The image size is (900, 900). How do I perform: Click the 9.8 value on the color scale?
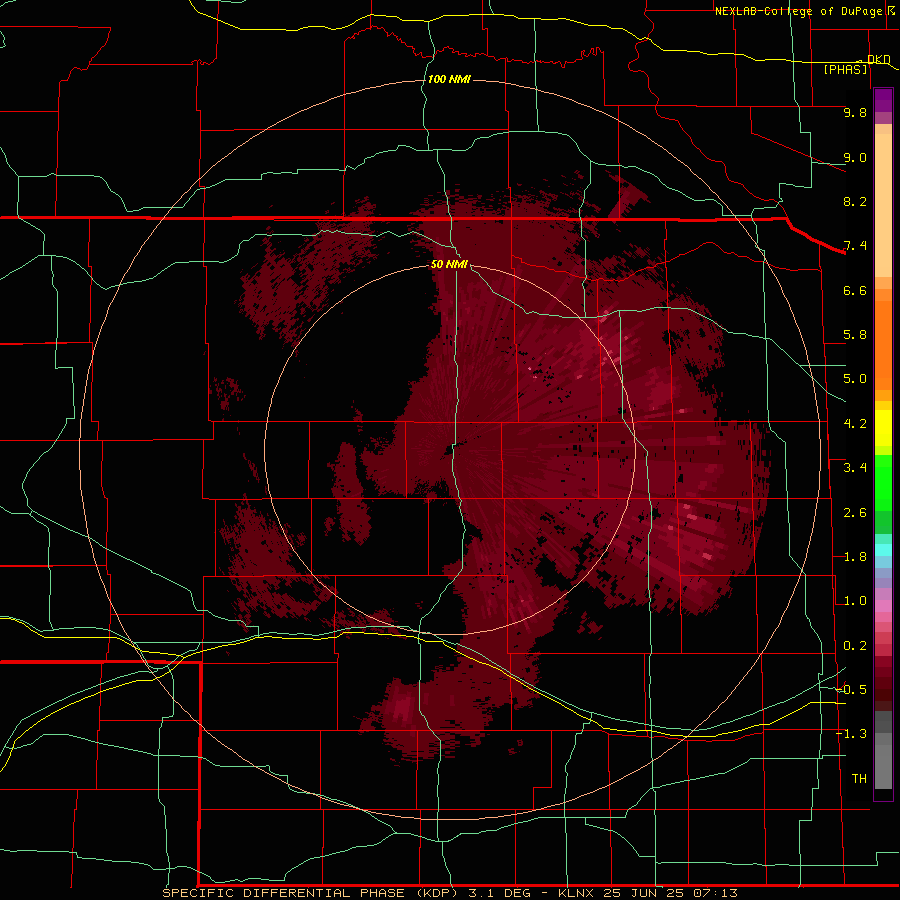point(855,112)
